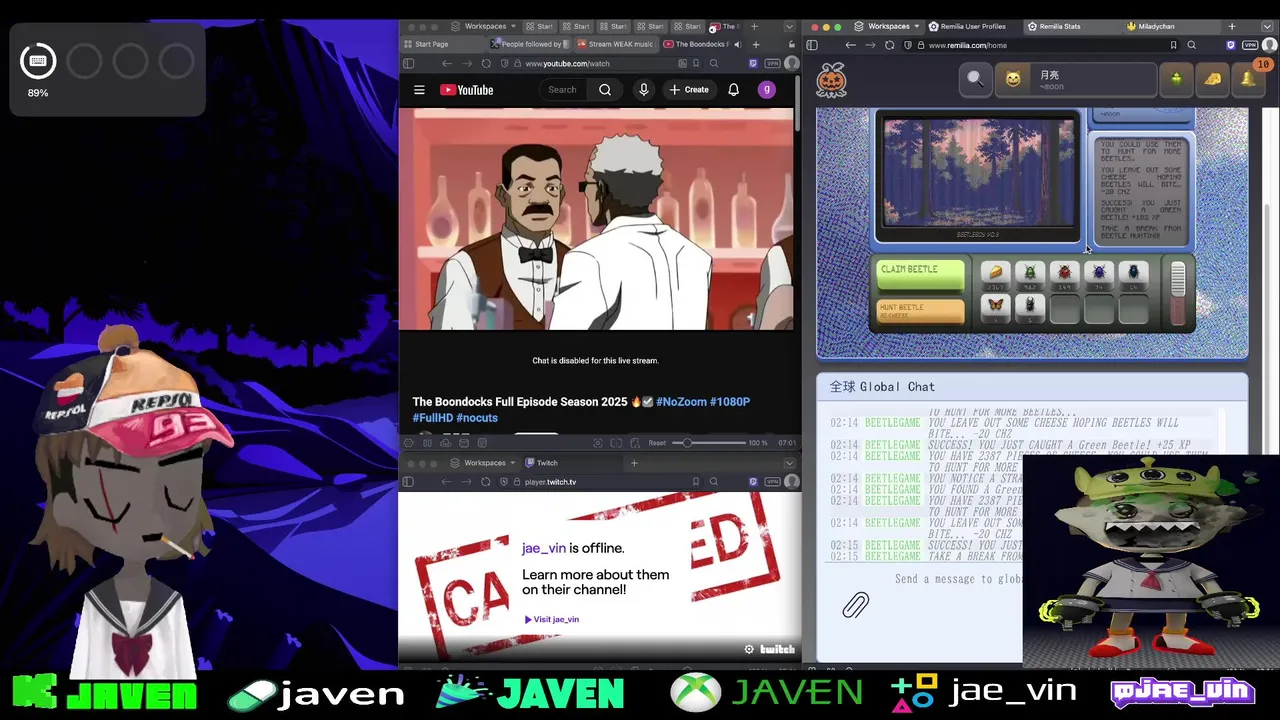1280x720 pixels.
Task: Open the YouTube hamburger guide menu
Action: tap(419, 90)
